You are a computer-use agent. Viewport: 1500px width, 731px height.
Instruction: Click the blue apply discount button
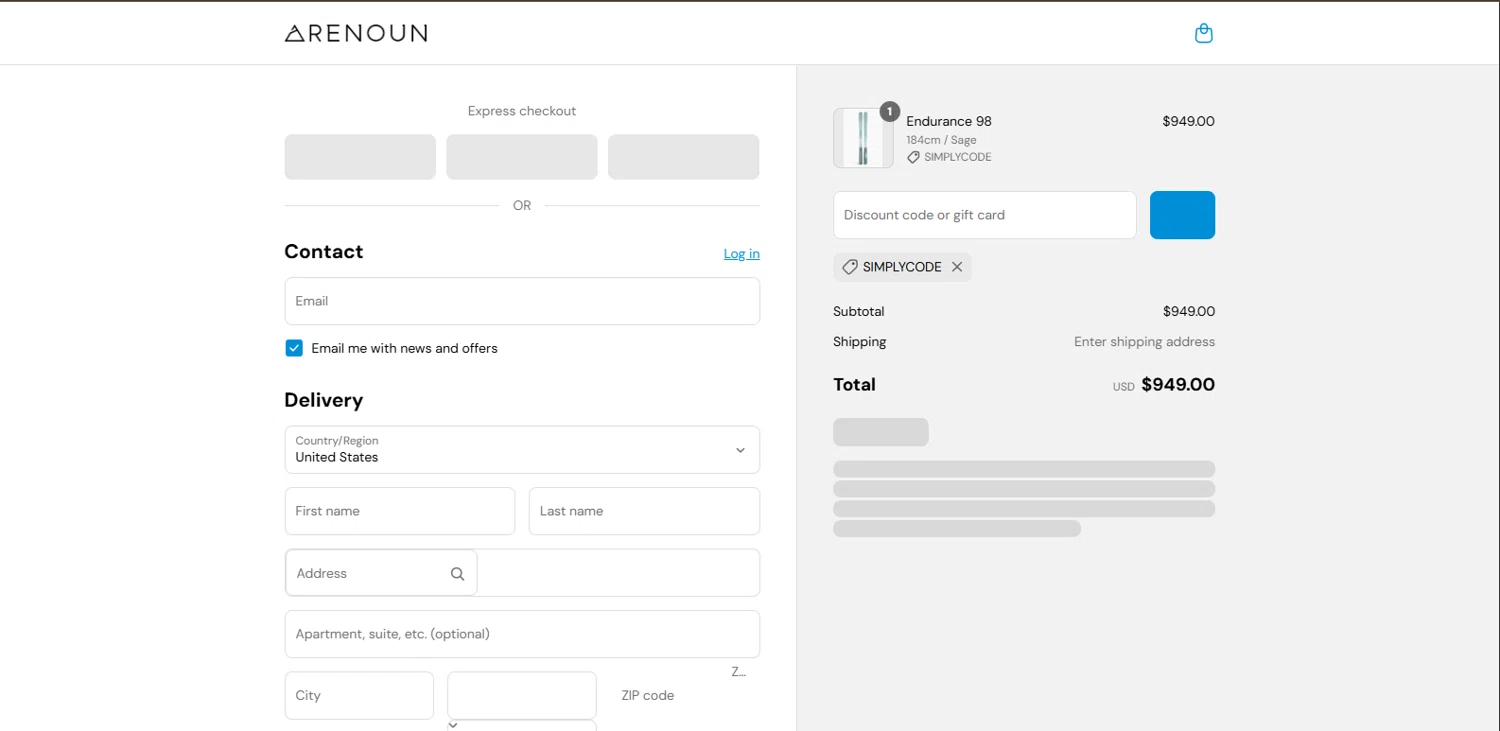1182,215
